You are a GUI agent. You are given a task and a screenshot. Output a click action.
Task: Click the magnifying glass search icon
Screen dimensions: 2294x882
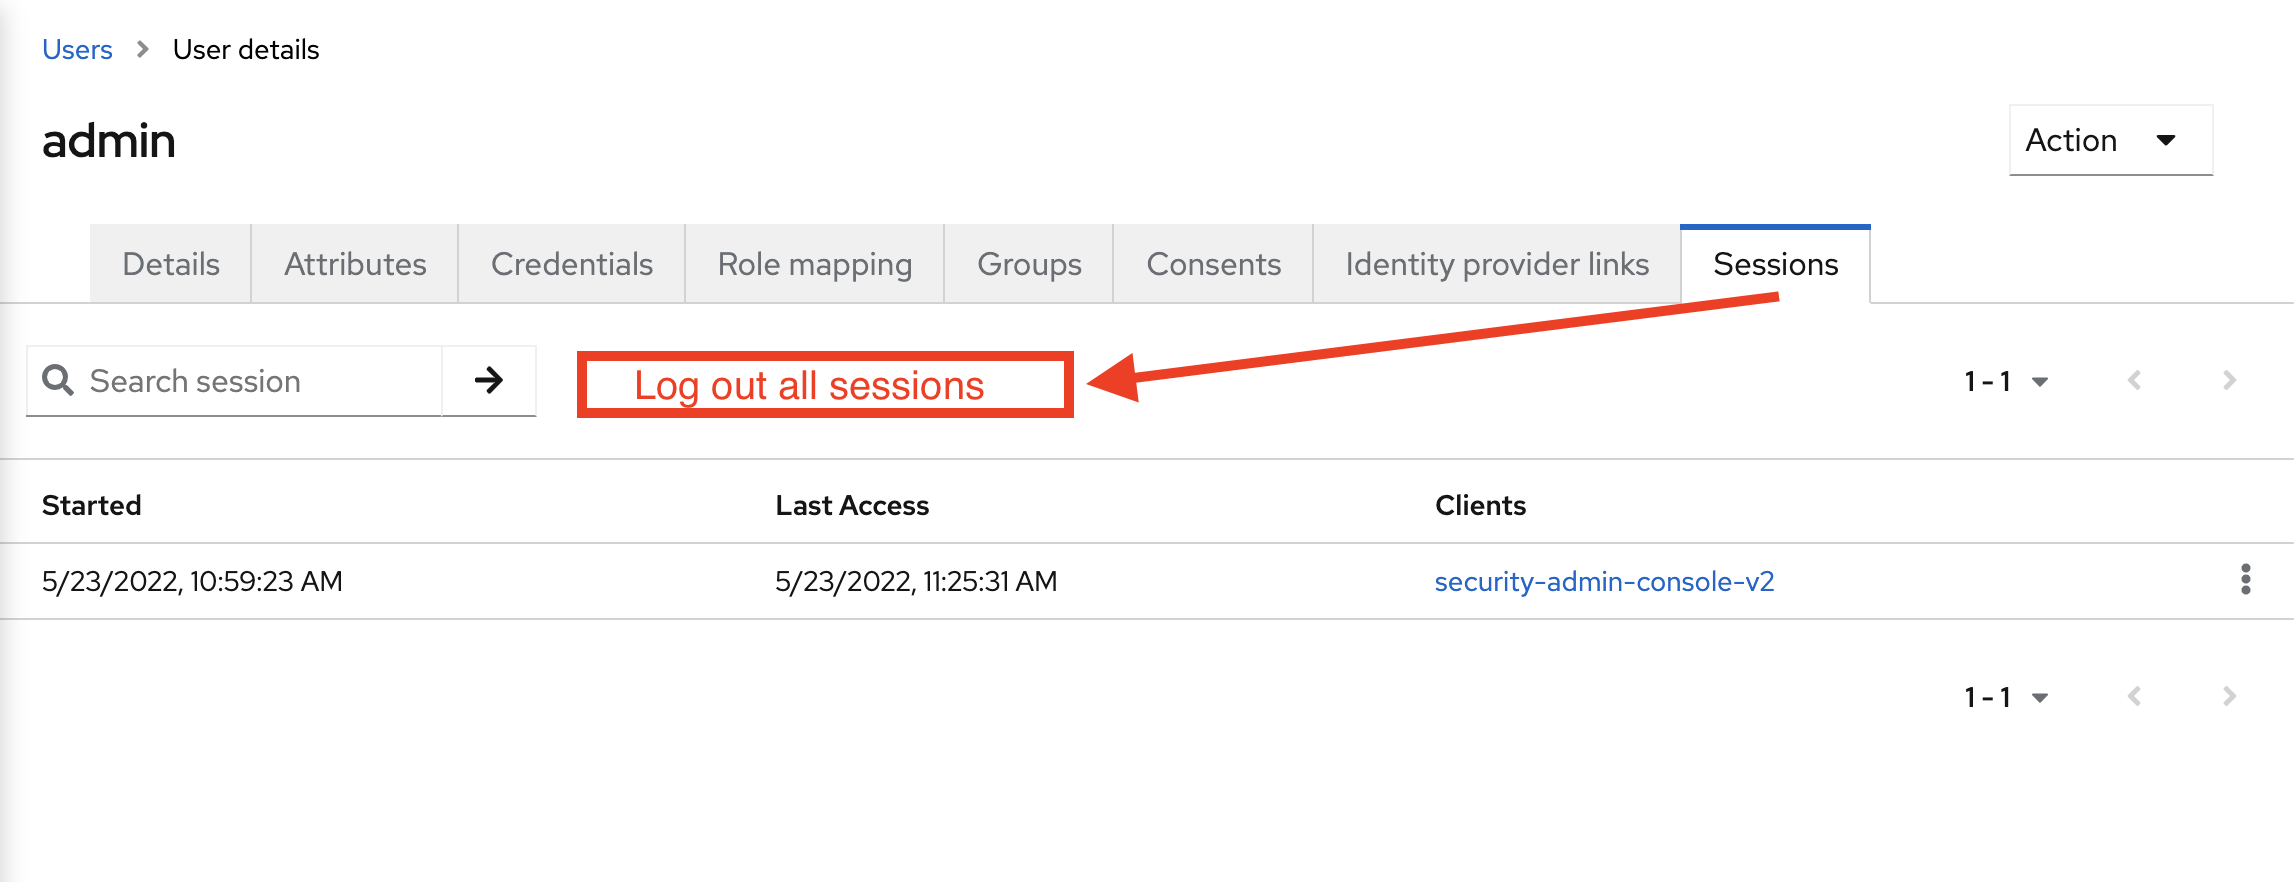pos(57,381)
